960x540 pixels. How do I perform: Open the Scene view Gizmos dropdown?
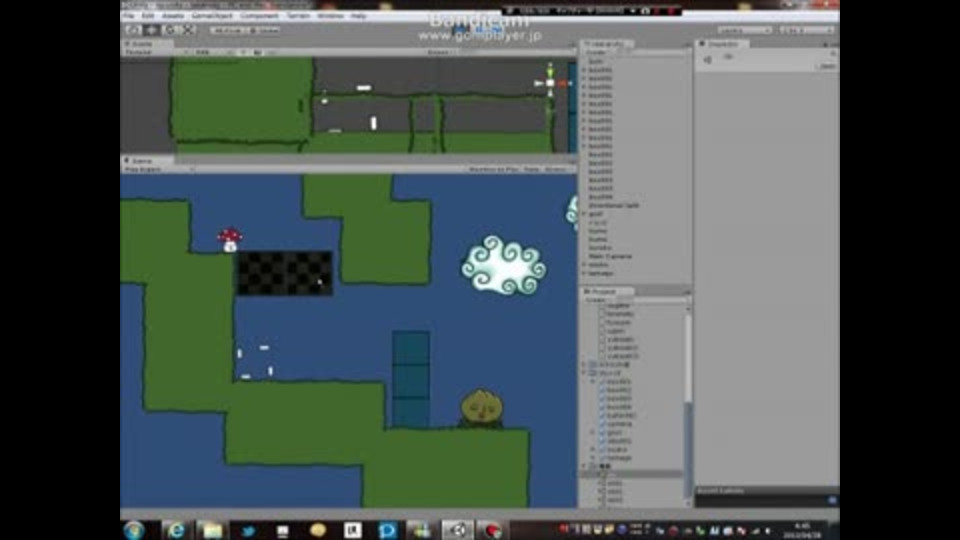440,53
